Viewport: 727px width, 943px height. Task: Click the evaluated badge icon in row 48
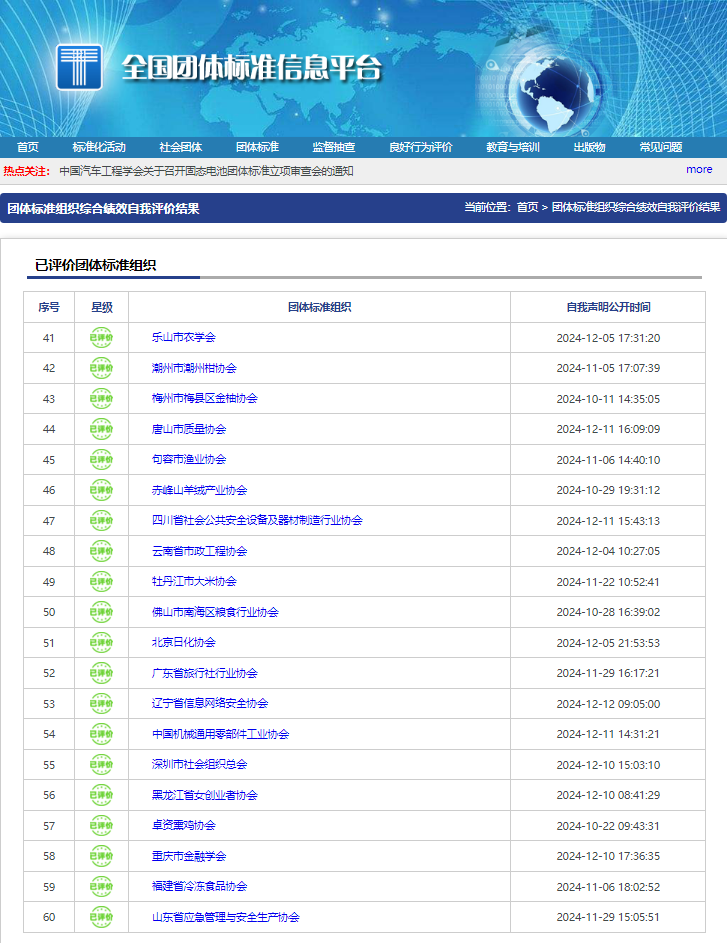(101, 551)
